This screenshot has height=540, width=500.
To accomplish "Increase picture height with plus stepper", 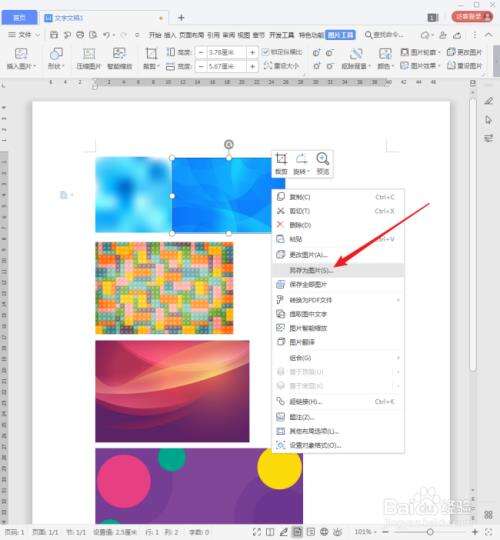I will pos(252,52).
